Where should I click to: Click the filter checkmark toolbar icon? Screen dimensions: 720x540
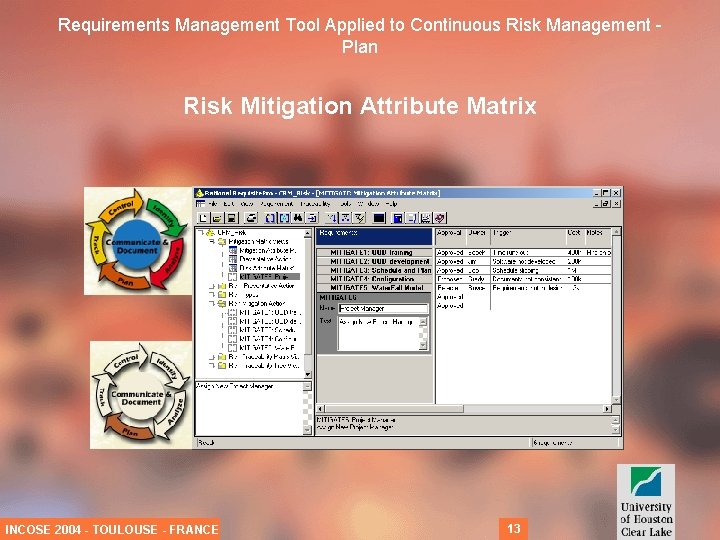tap(360, 218)
